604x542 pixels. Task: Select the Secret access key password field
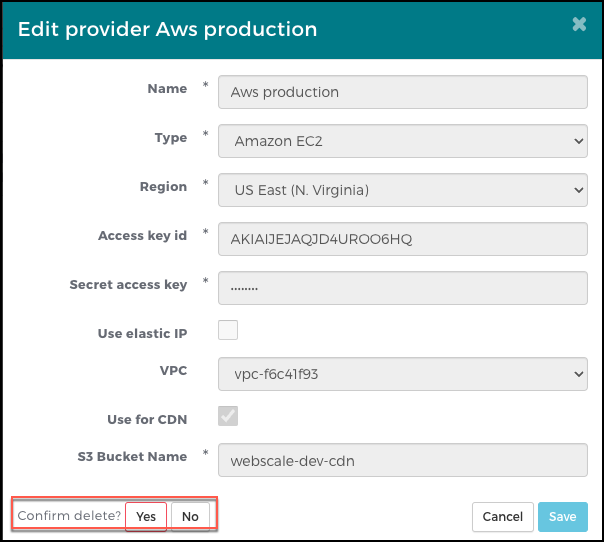402,288
